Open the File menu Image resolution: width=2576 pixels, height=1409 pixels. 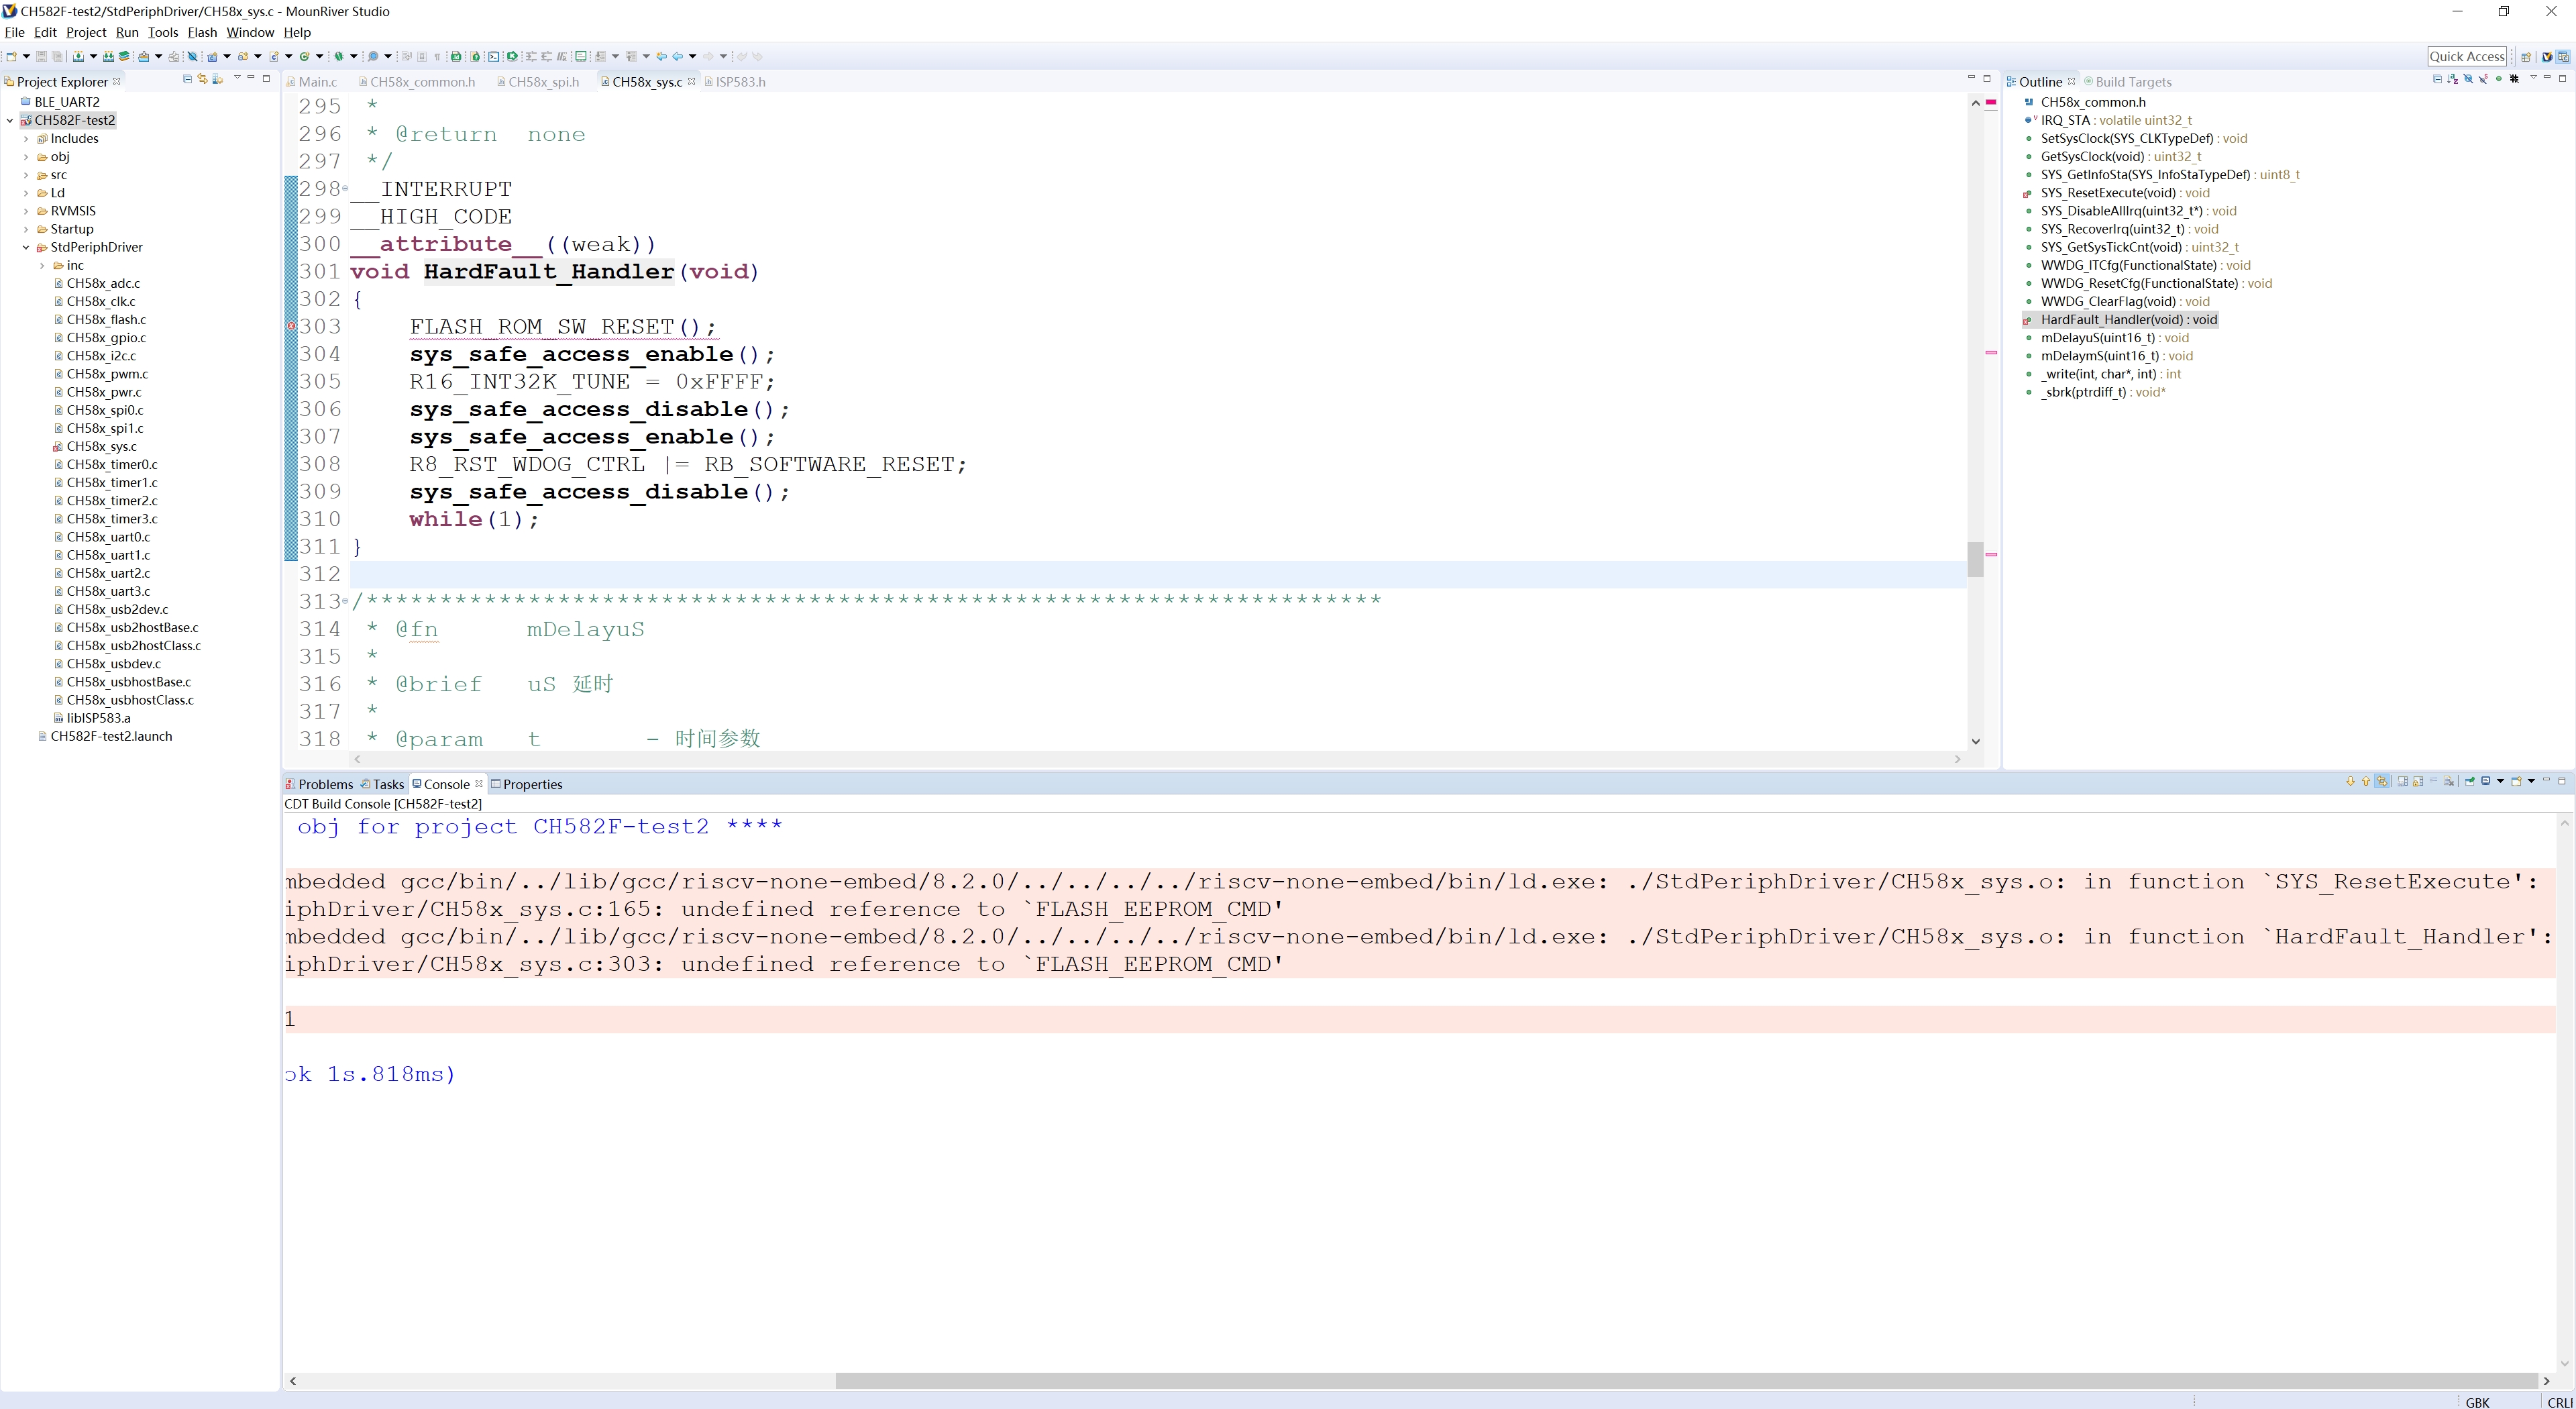coord(14,32)
